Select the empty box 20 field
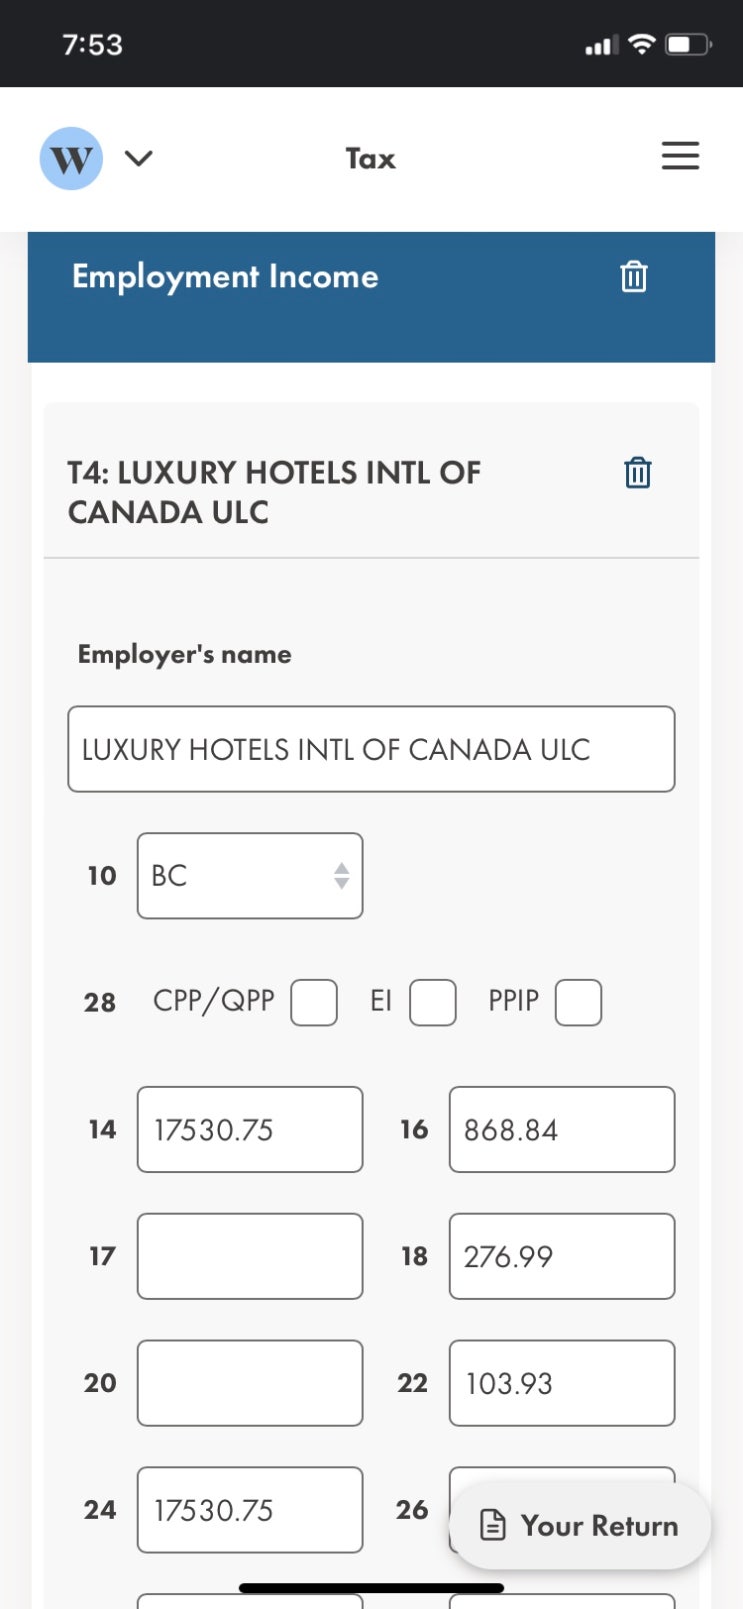 pyautogui.click(x=250, y=1383)
